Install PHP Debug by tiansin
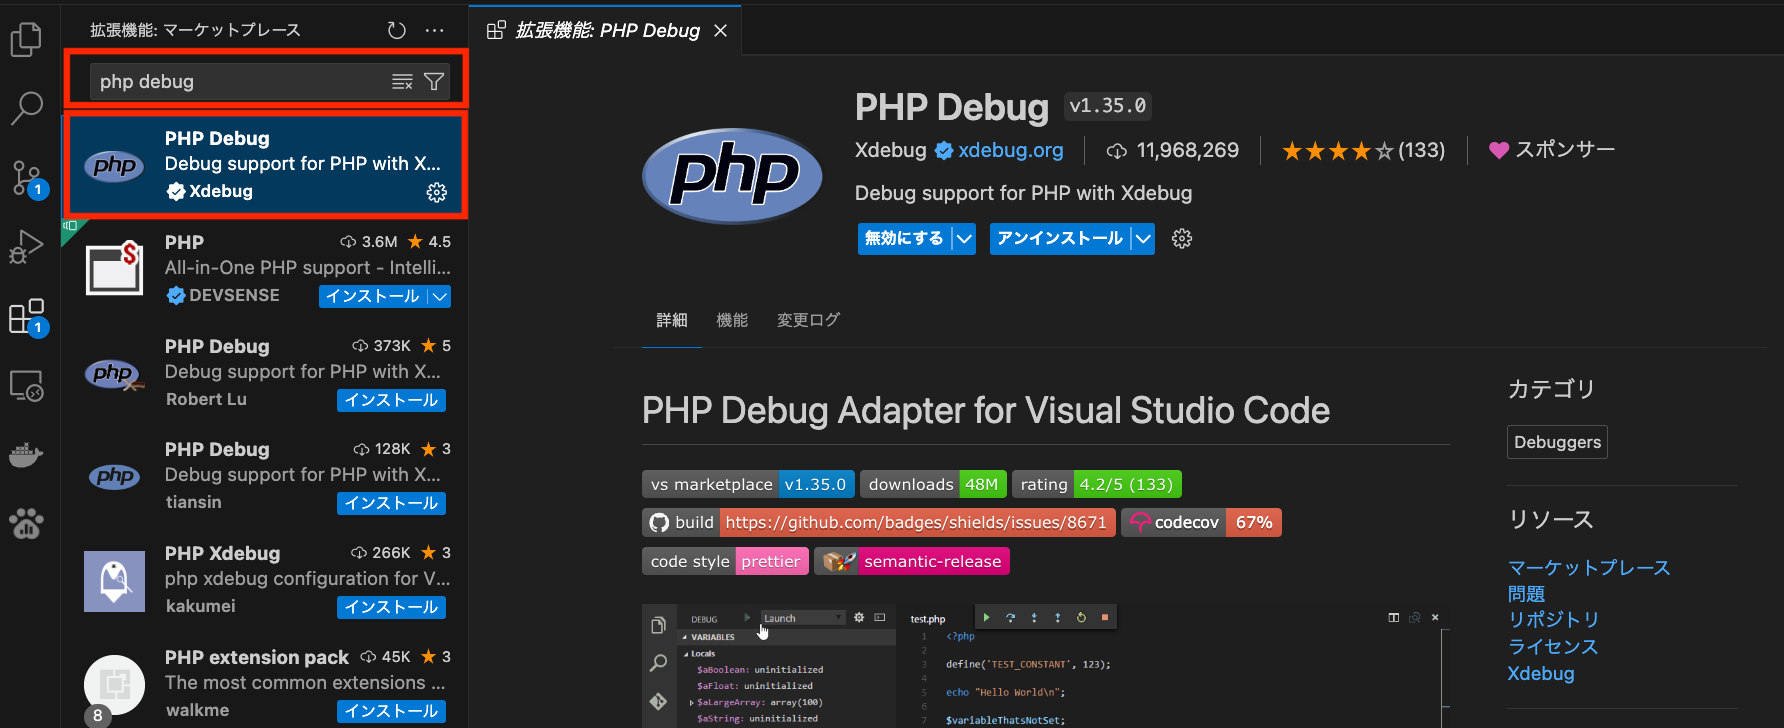Screen dimensions: 1784x728 pyautogui.click(x=391, y=503)
